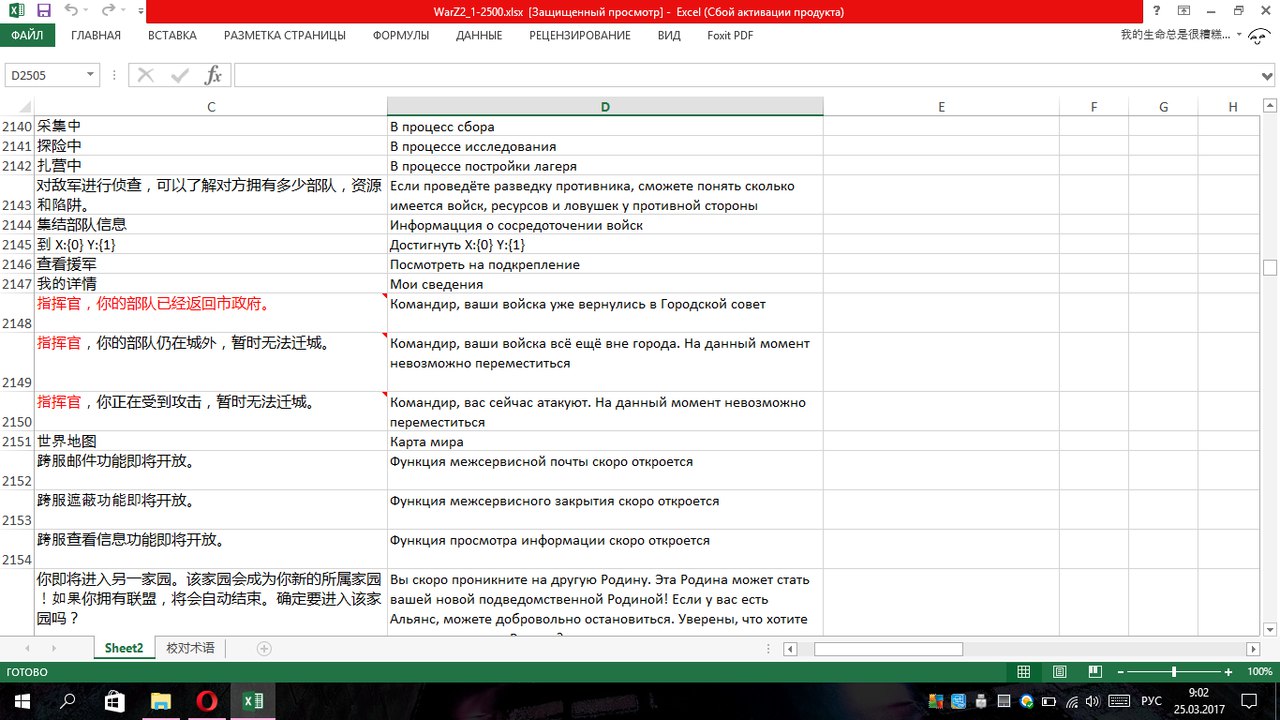The image size is (1280, 720).
Task: Open the Windows Start menu
Action: pyautogui.click(x=22, y=701)
